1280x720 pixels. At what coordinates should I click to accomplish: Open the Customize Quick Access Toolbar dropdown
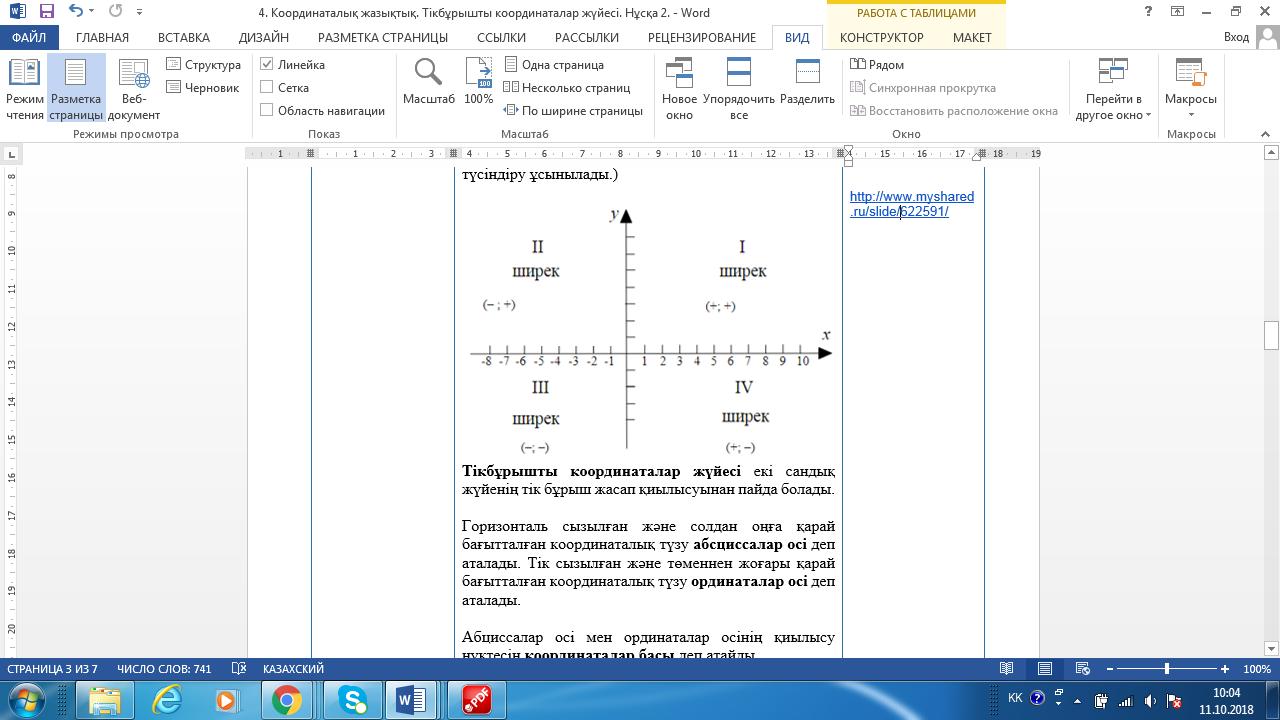pos(138,13)
